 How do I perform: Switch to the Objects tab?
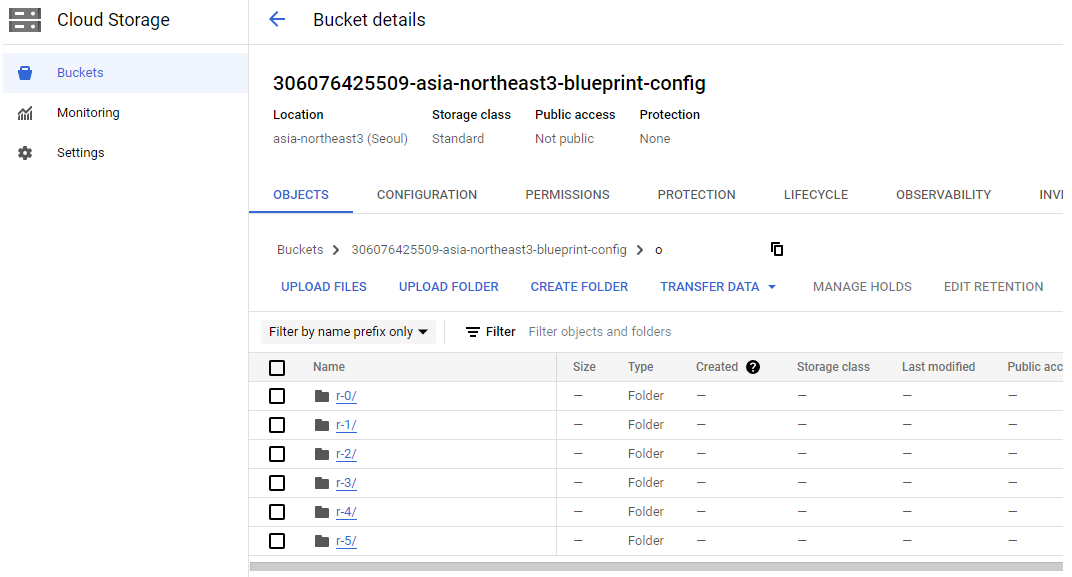(301, 195)
